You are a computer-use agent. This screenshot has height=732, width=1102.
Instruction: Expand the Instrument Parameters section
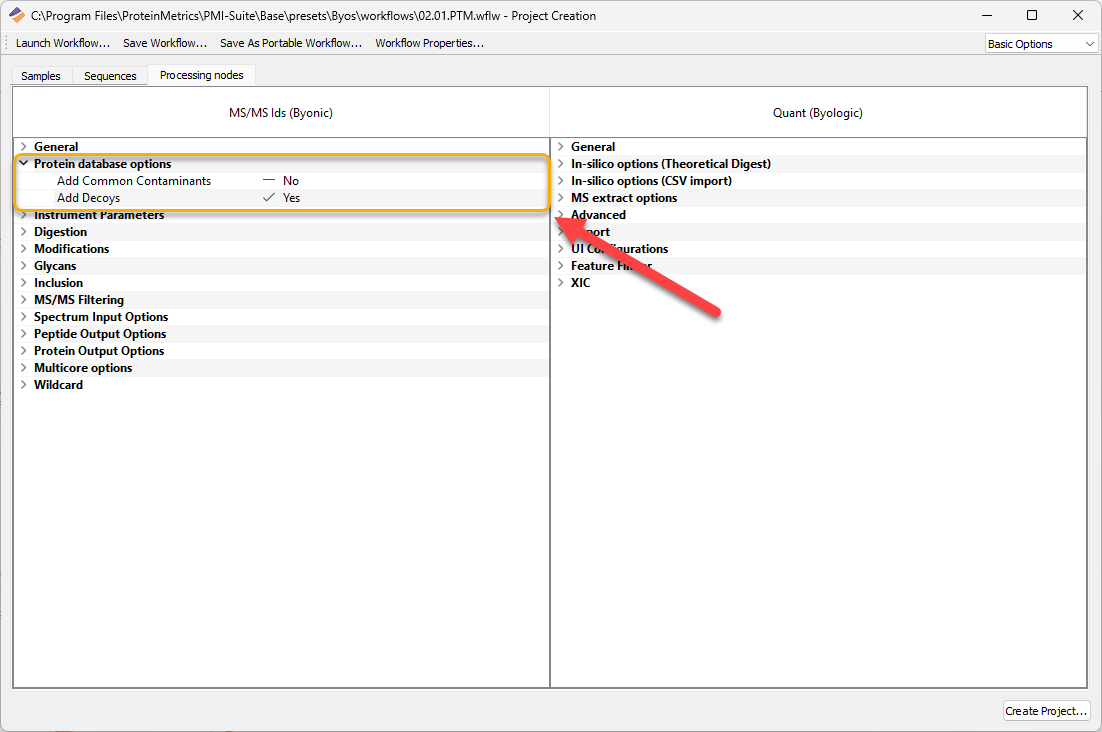pyautogui.click(x=24, y=215)
